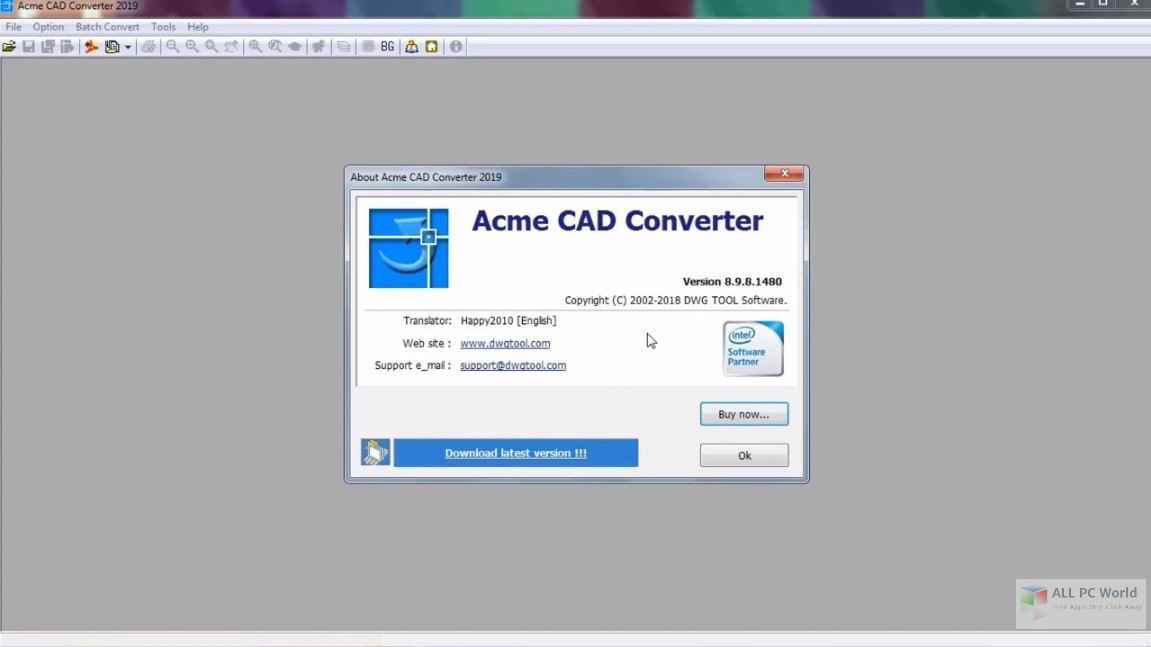Click the red PDF convert toolbar icon
The image size is (1151, 647).
91,47
